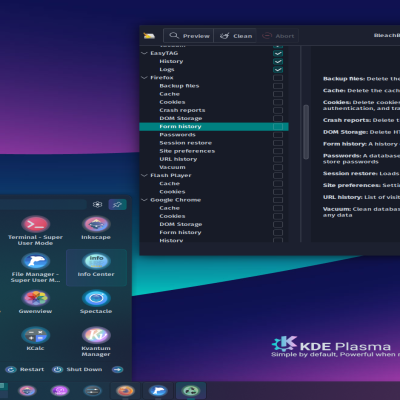
Task: Check the Google Chrome group checkbox
Action: click(278, 200)
